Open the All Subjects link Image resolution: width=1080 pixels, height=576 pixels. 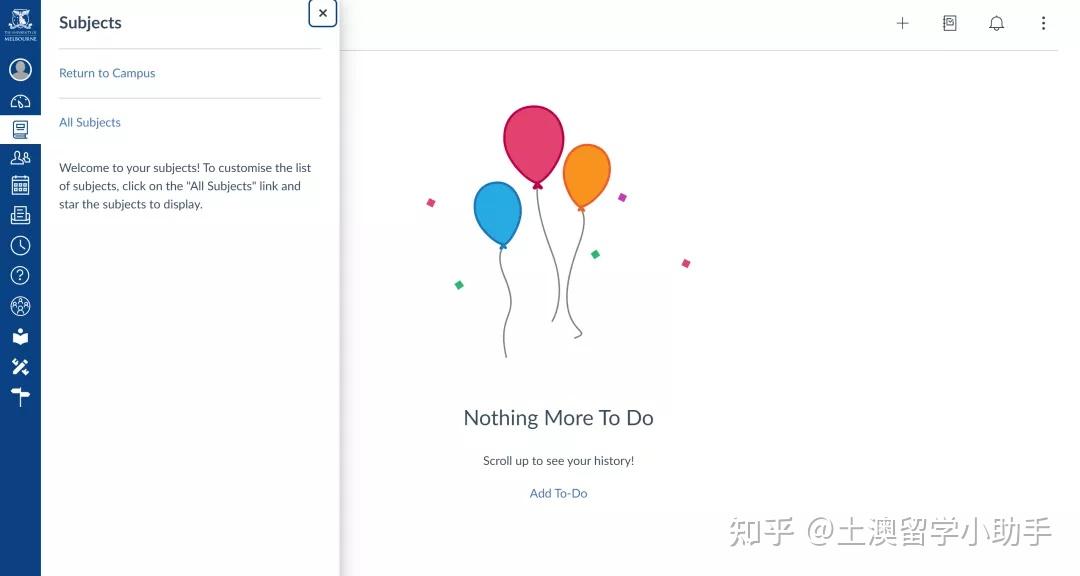(90, 121)
